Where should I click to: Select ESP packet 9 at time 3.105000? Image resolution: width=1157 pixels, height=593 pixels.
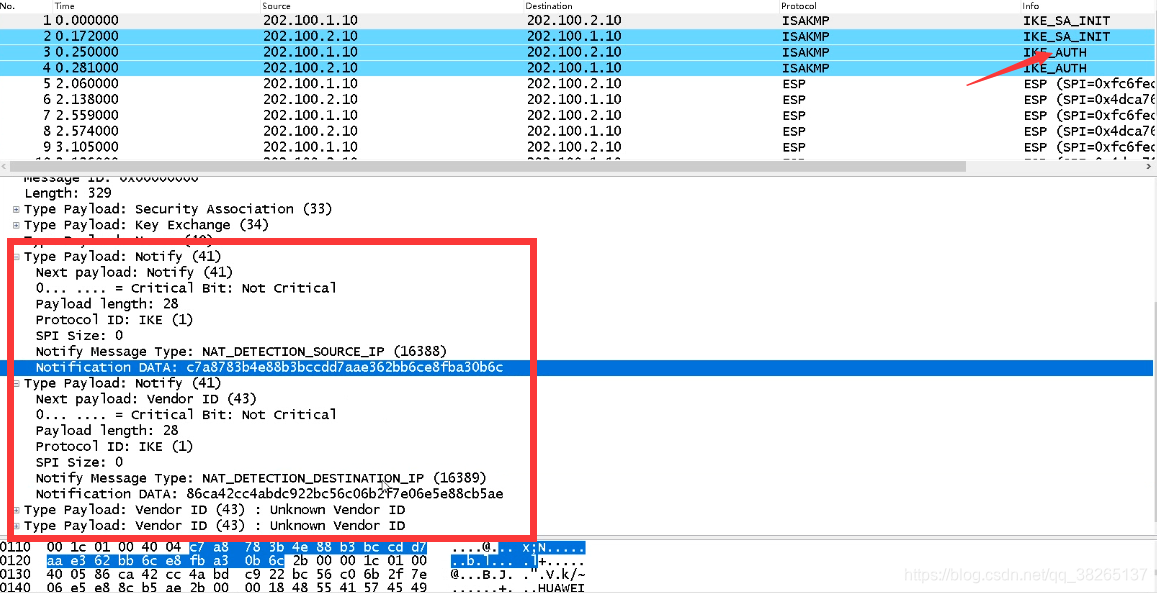pos(578,147)
